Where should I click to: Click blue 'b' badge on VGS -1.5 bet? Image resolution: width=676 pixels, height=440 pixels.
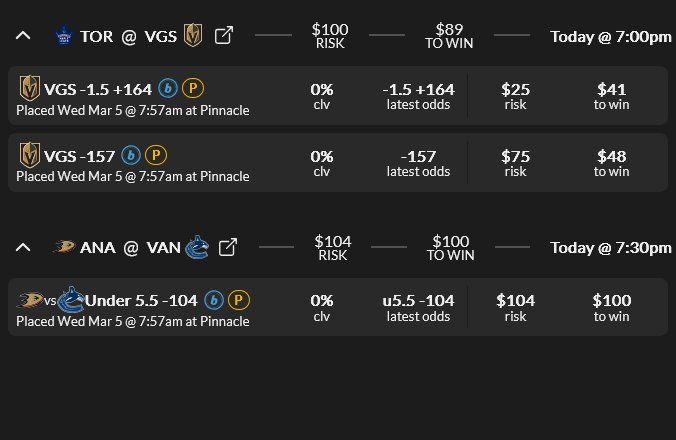point(168,89)
